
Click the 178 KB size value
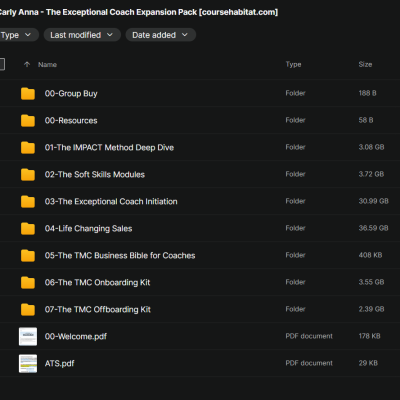(369, 336)
